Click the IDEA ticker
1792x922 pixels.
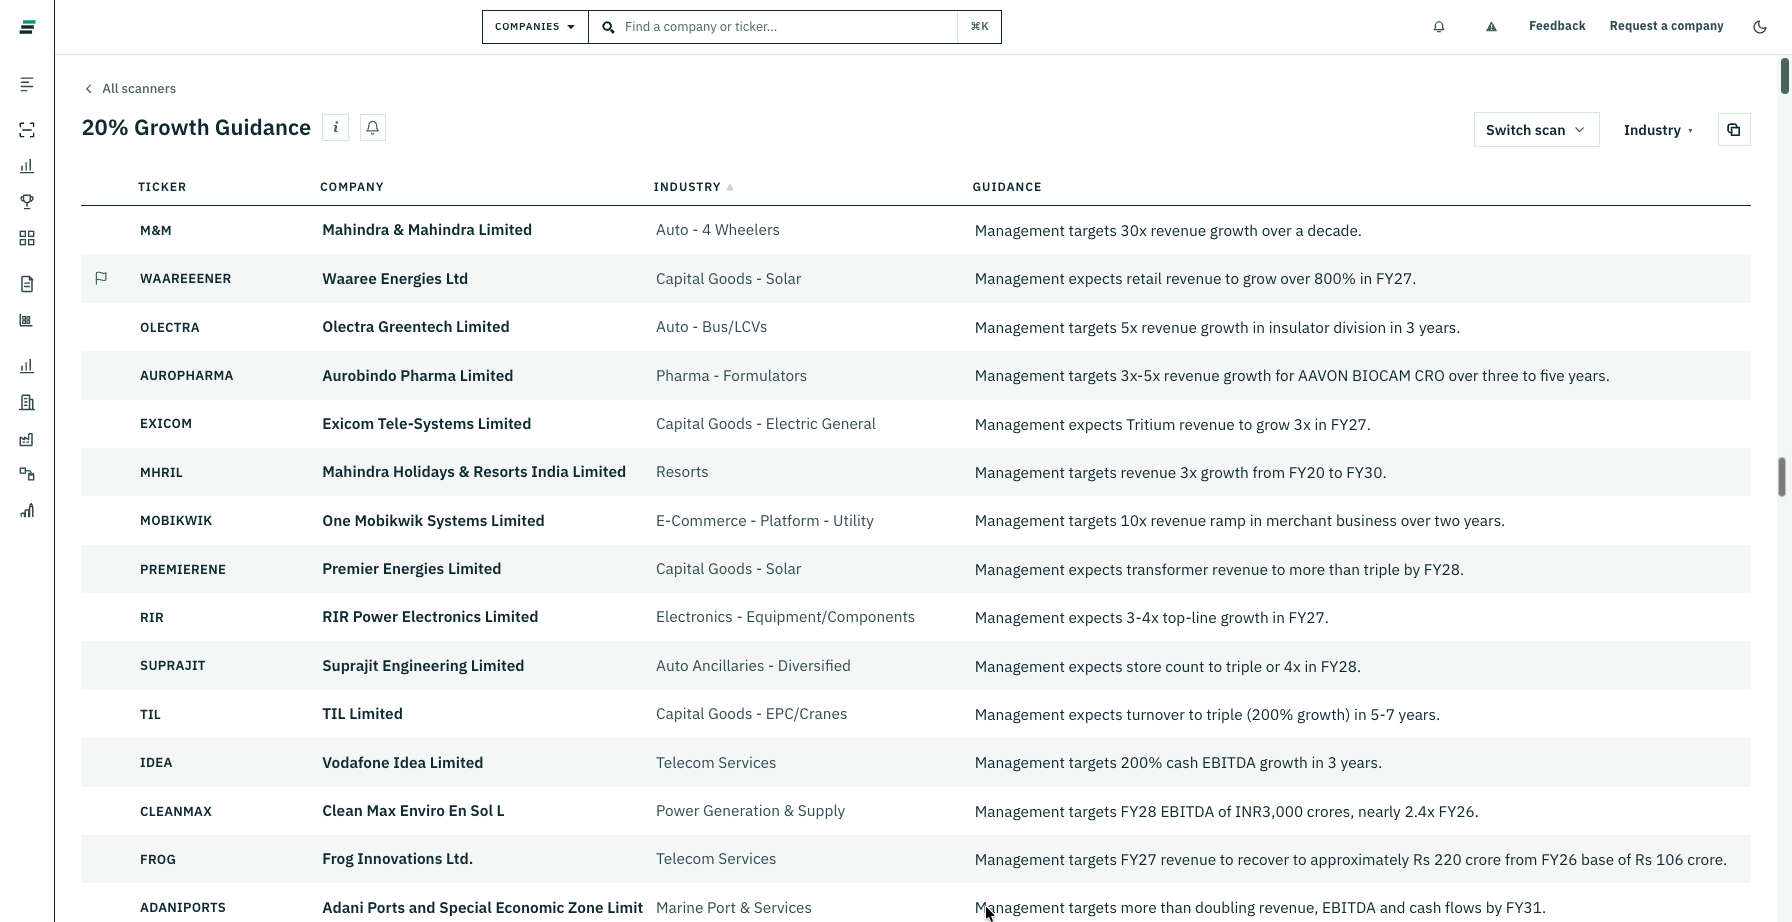[156, 763]
